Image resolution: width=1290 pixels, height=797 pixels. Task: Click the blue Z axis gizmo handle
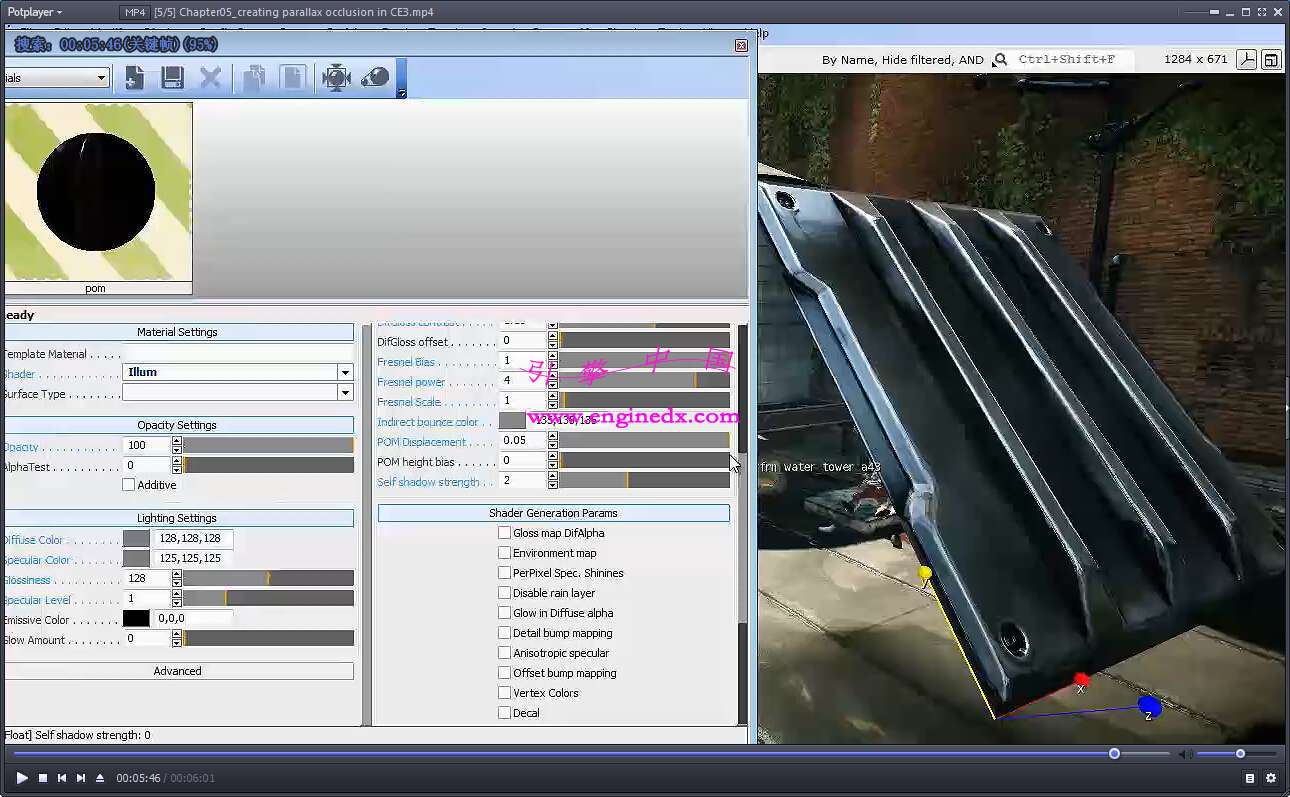coord(1150,707)
